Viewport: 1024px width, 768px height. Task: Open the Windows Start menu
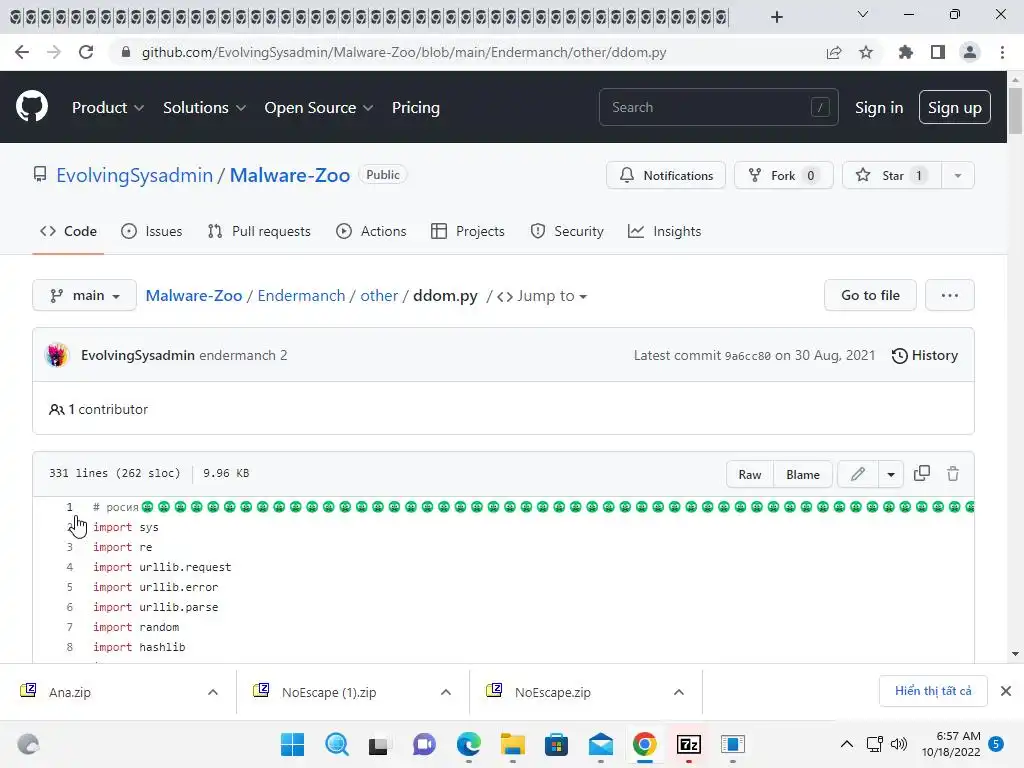coord(293,744)
